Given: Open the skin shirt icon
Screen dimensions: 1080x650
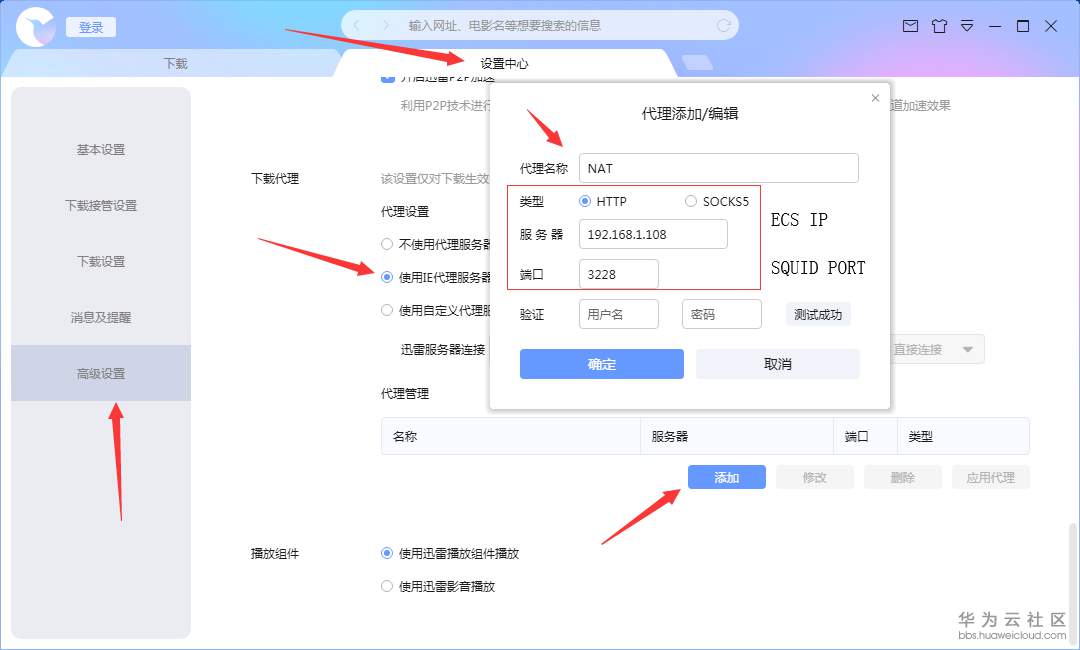Looking at the screenshot, I should point(939,26).
